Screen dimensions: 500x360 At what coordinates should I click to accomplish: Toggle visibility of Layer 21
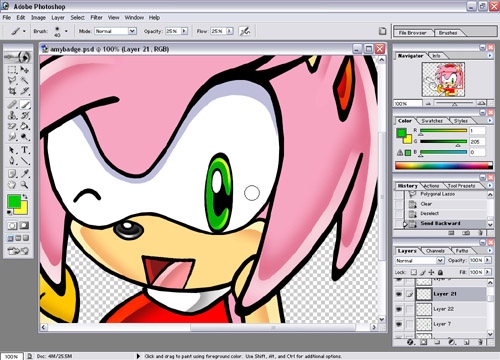(x=399, y=294)
